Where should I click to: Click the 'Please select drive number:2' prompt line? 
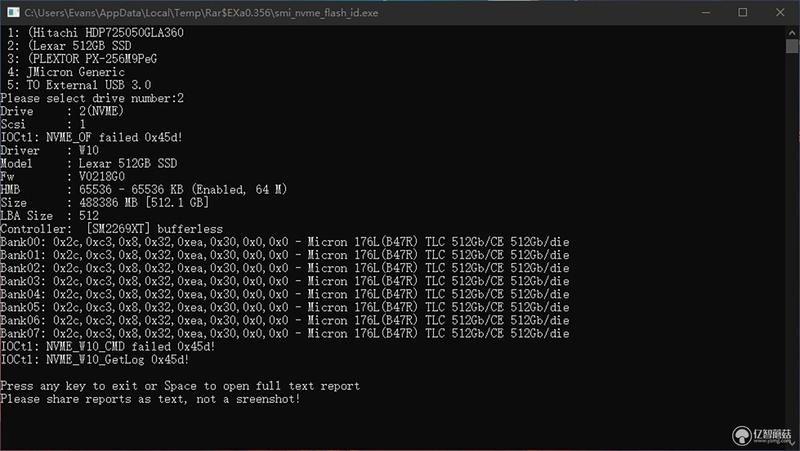pos(92,98)
